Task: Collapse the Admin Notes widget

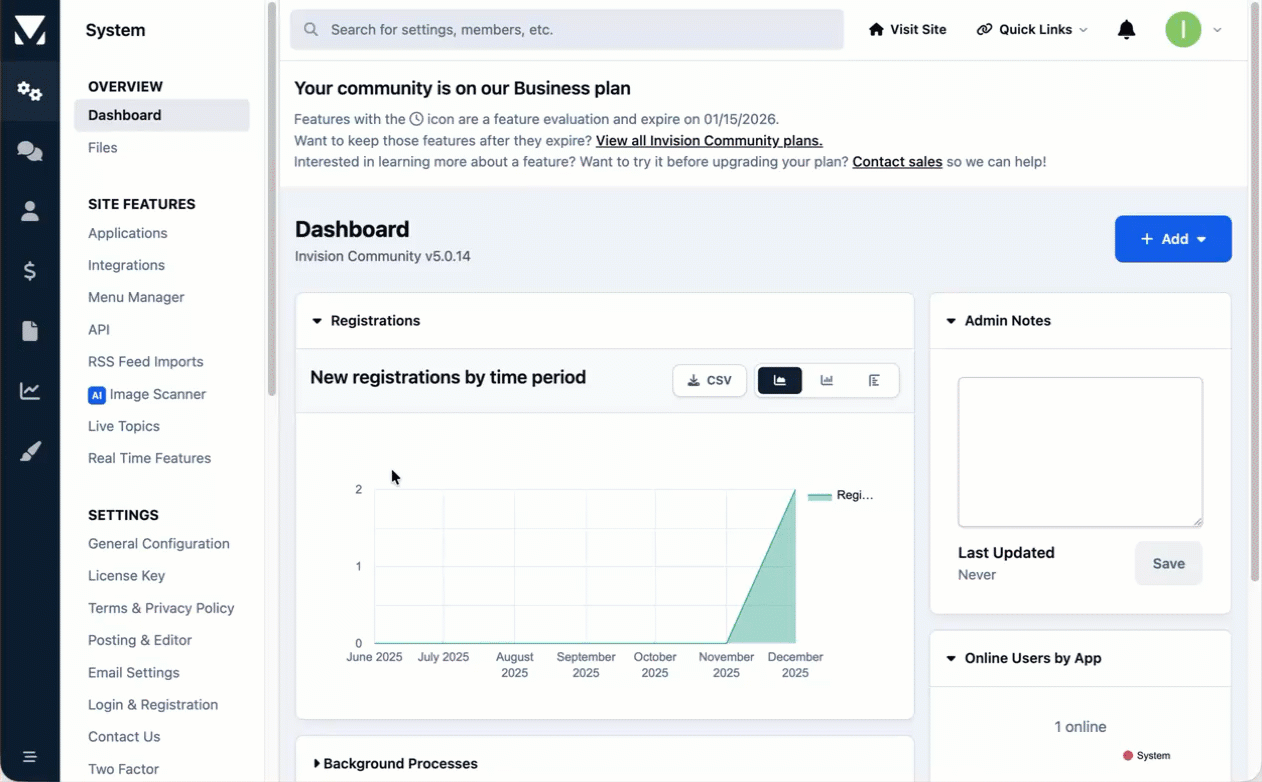Action: point(951,321)
